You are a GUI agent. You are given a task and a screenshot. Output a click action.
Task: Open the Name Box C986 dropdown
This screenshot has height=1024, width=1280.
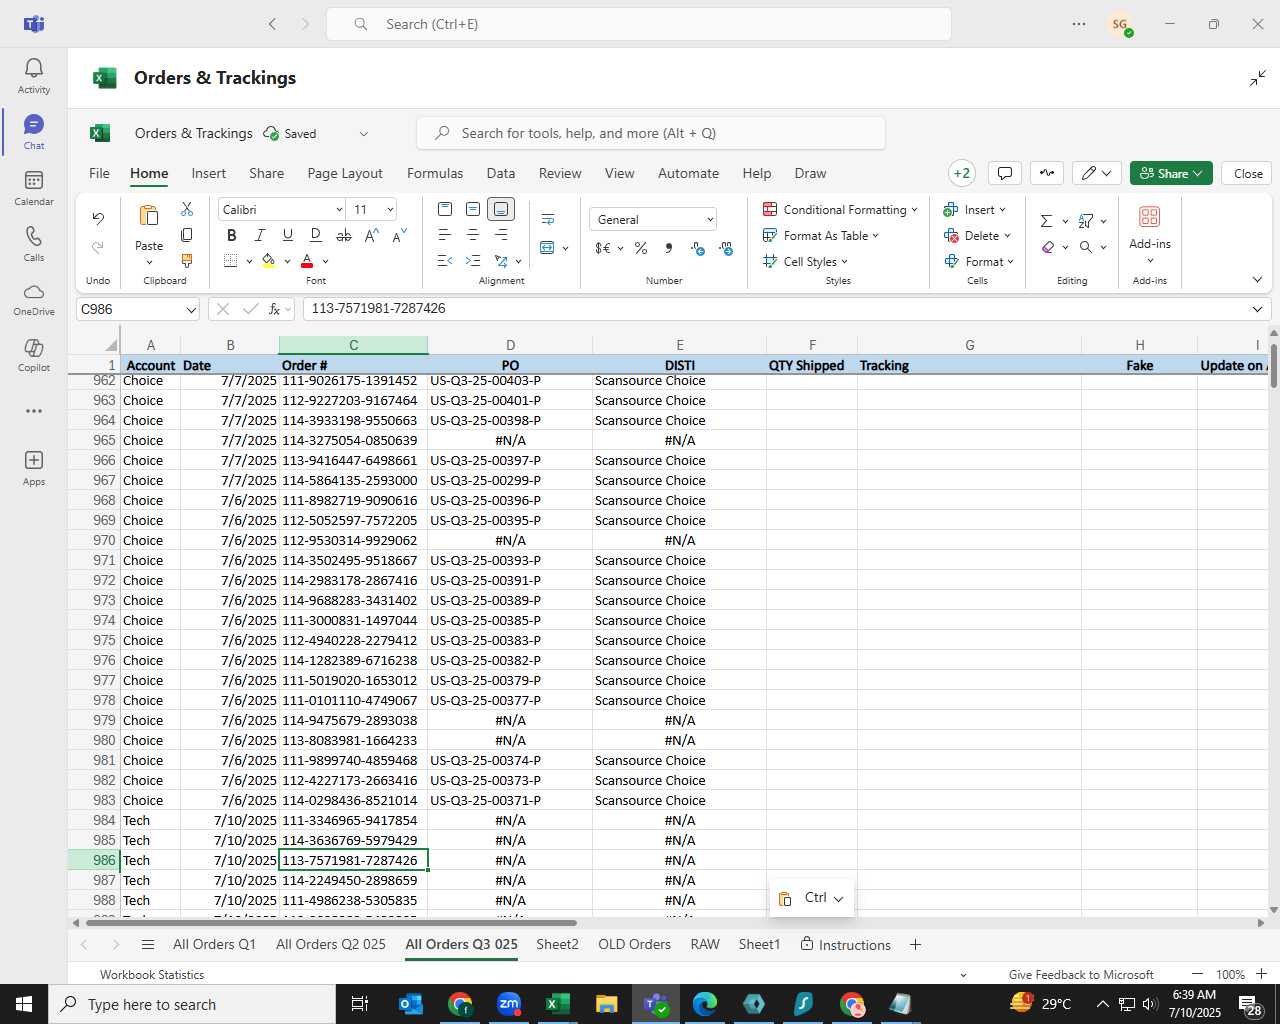pos(190,310)
